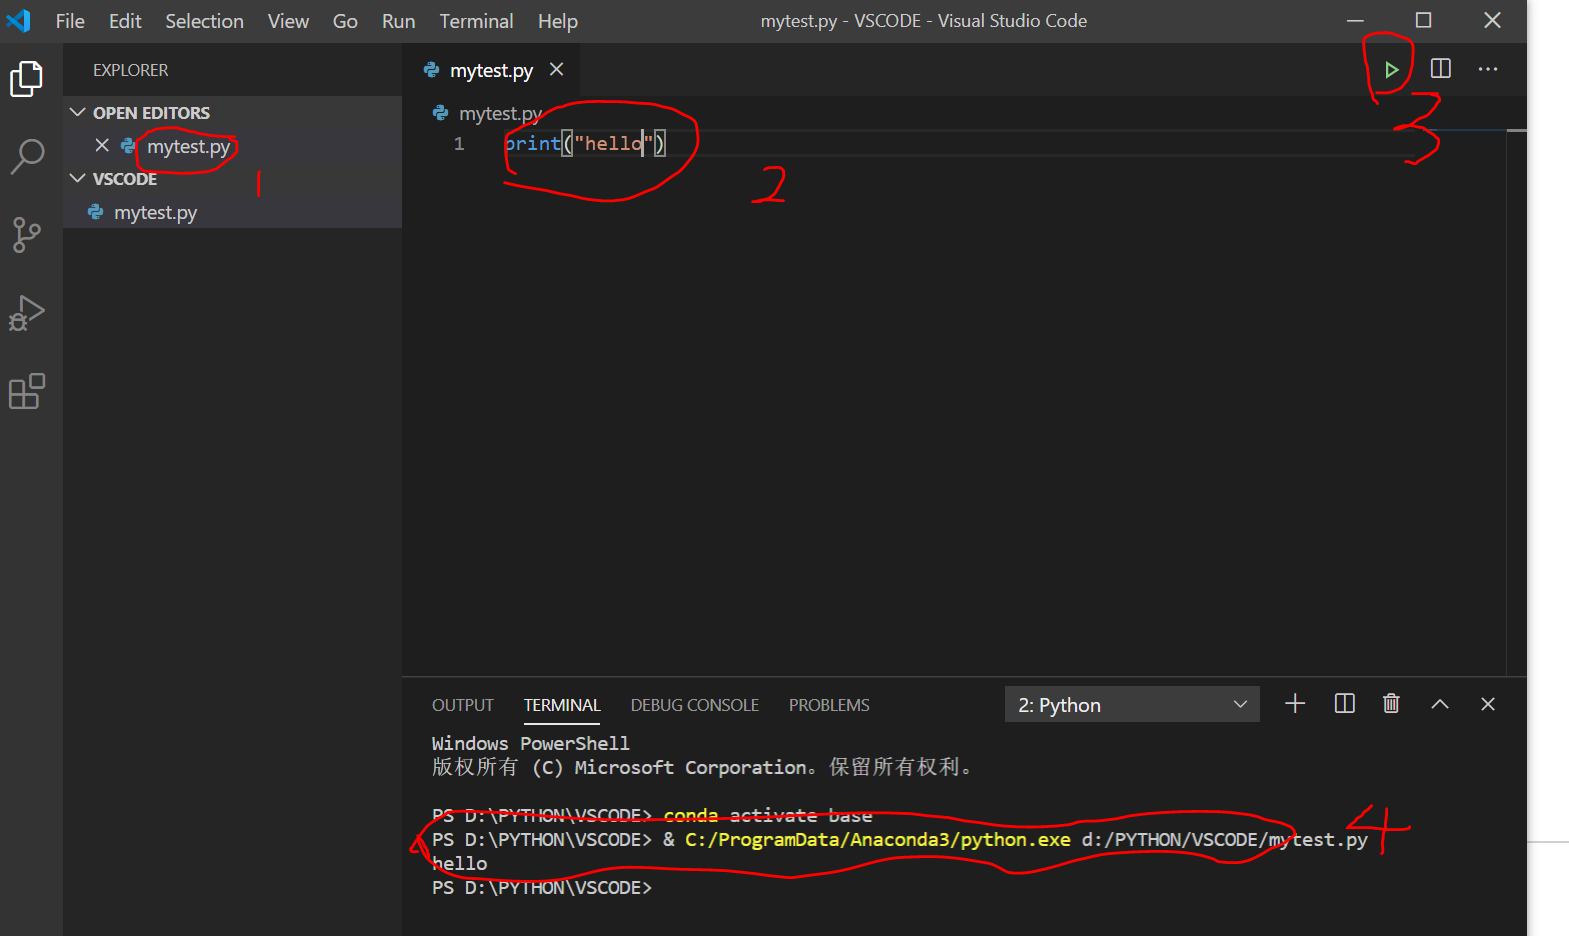Split the editor to the right
This screenshot has width=1569, height=936.
(1441, 69)
